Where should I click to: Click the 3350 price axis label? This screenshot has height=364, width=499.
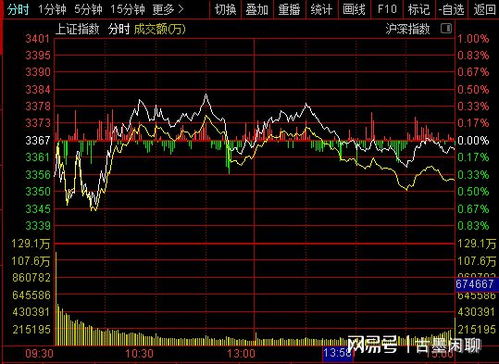click(x=38, y=191)
